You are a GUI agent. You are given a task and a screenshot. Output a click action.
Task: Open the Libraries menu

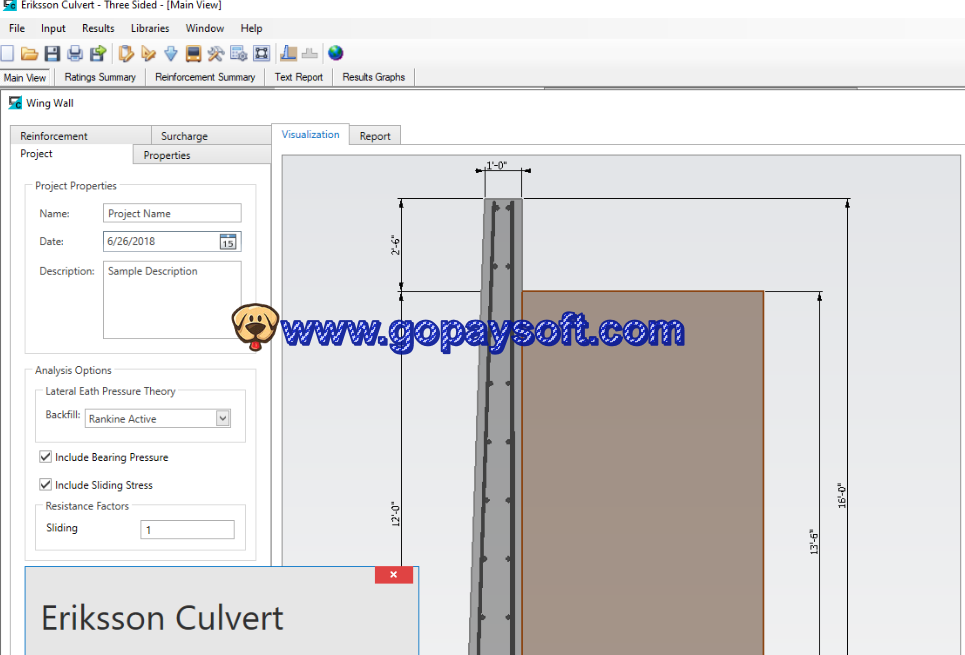click(150, 28)
